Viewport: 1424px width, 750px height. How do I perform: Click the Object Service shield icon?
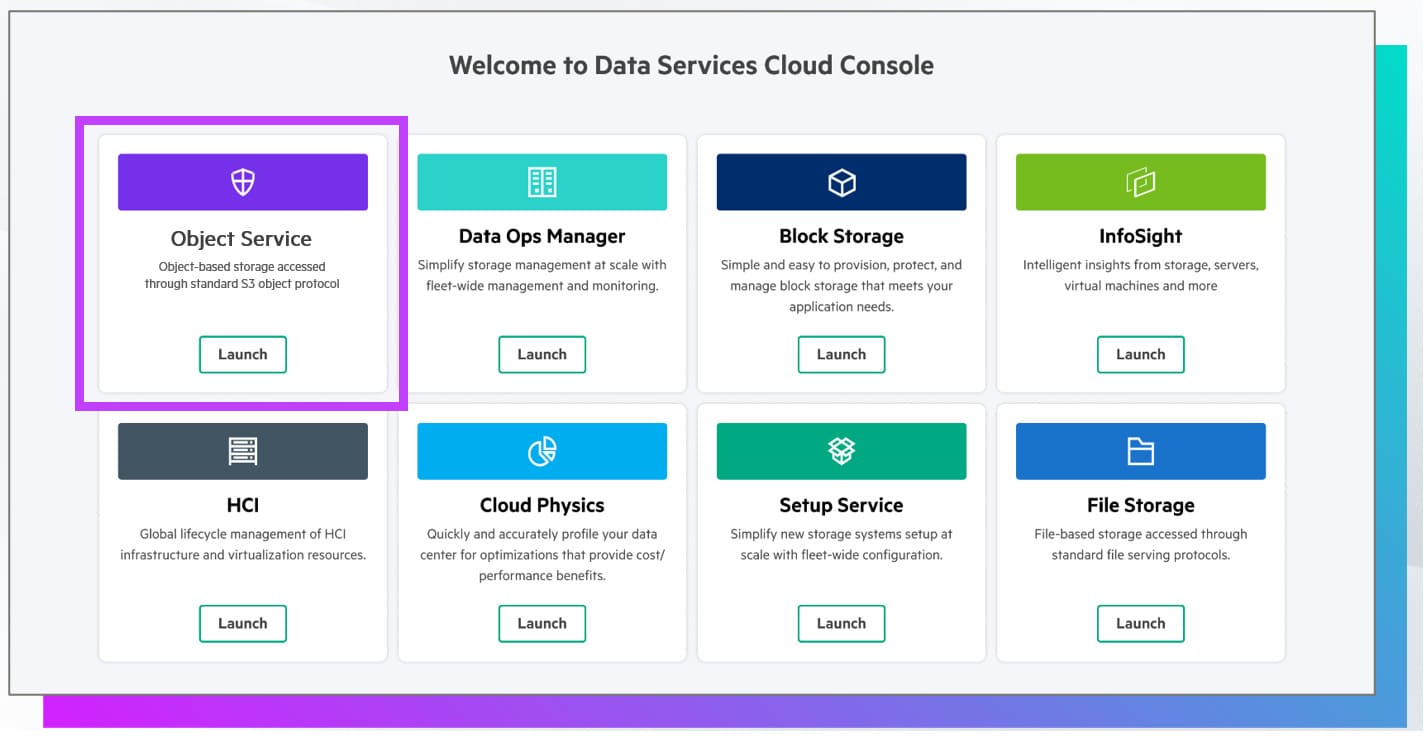[x=243, y=182]
